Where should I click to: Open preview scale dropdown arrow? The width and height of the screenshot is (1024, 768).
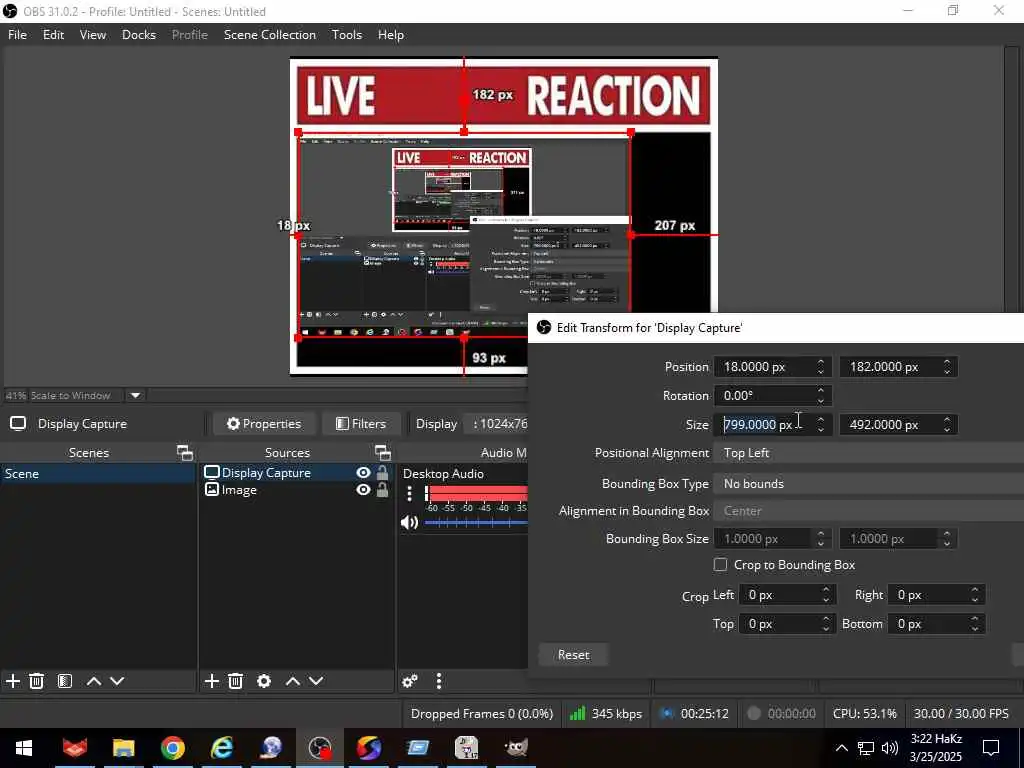click(135, 395)
